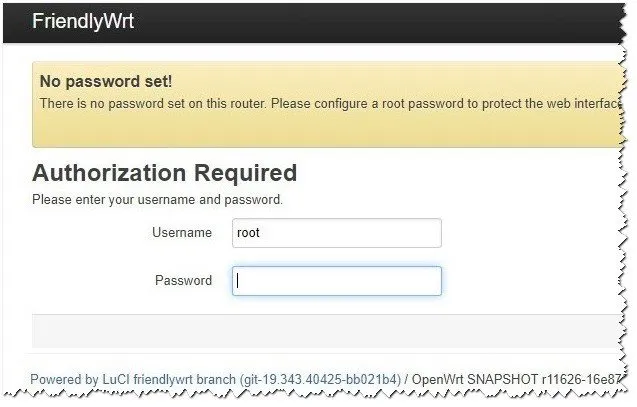The height and width of the screenshot is (407, 637).
Task: Click the word "LuCI" in footer link
Action: pos(115,380)
